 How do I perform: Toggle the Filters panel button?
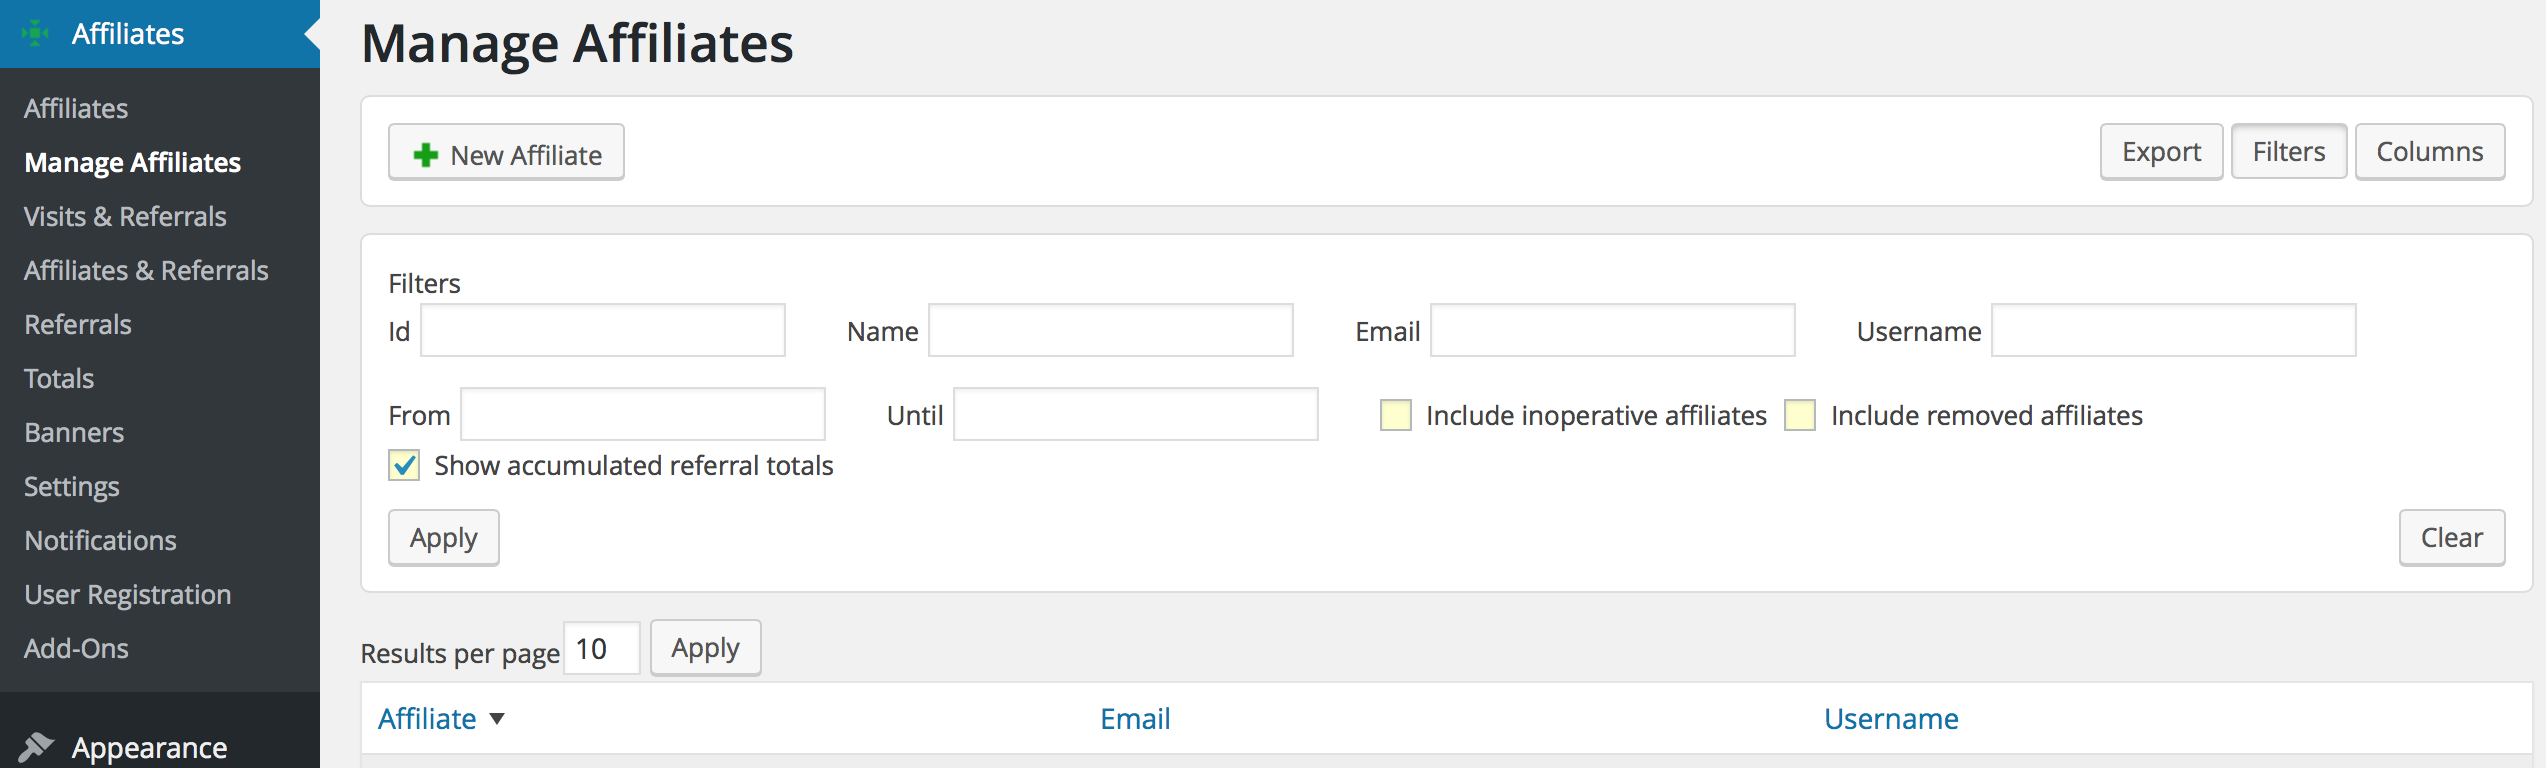coord(2288,152)
